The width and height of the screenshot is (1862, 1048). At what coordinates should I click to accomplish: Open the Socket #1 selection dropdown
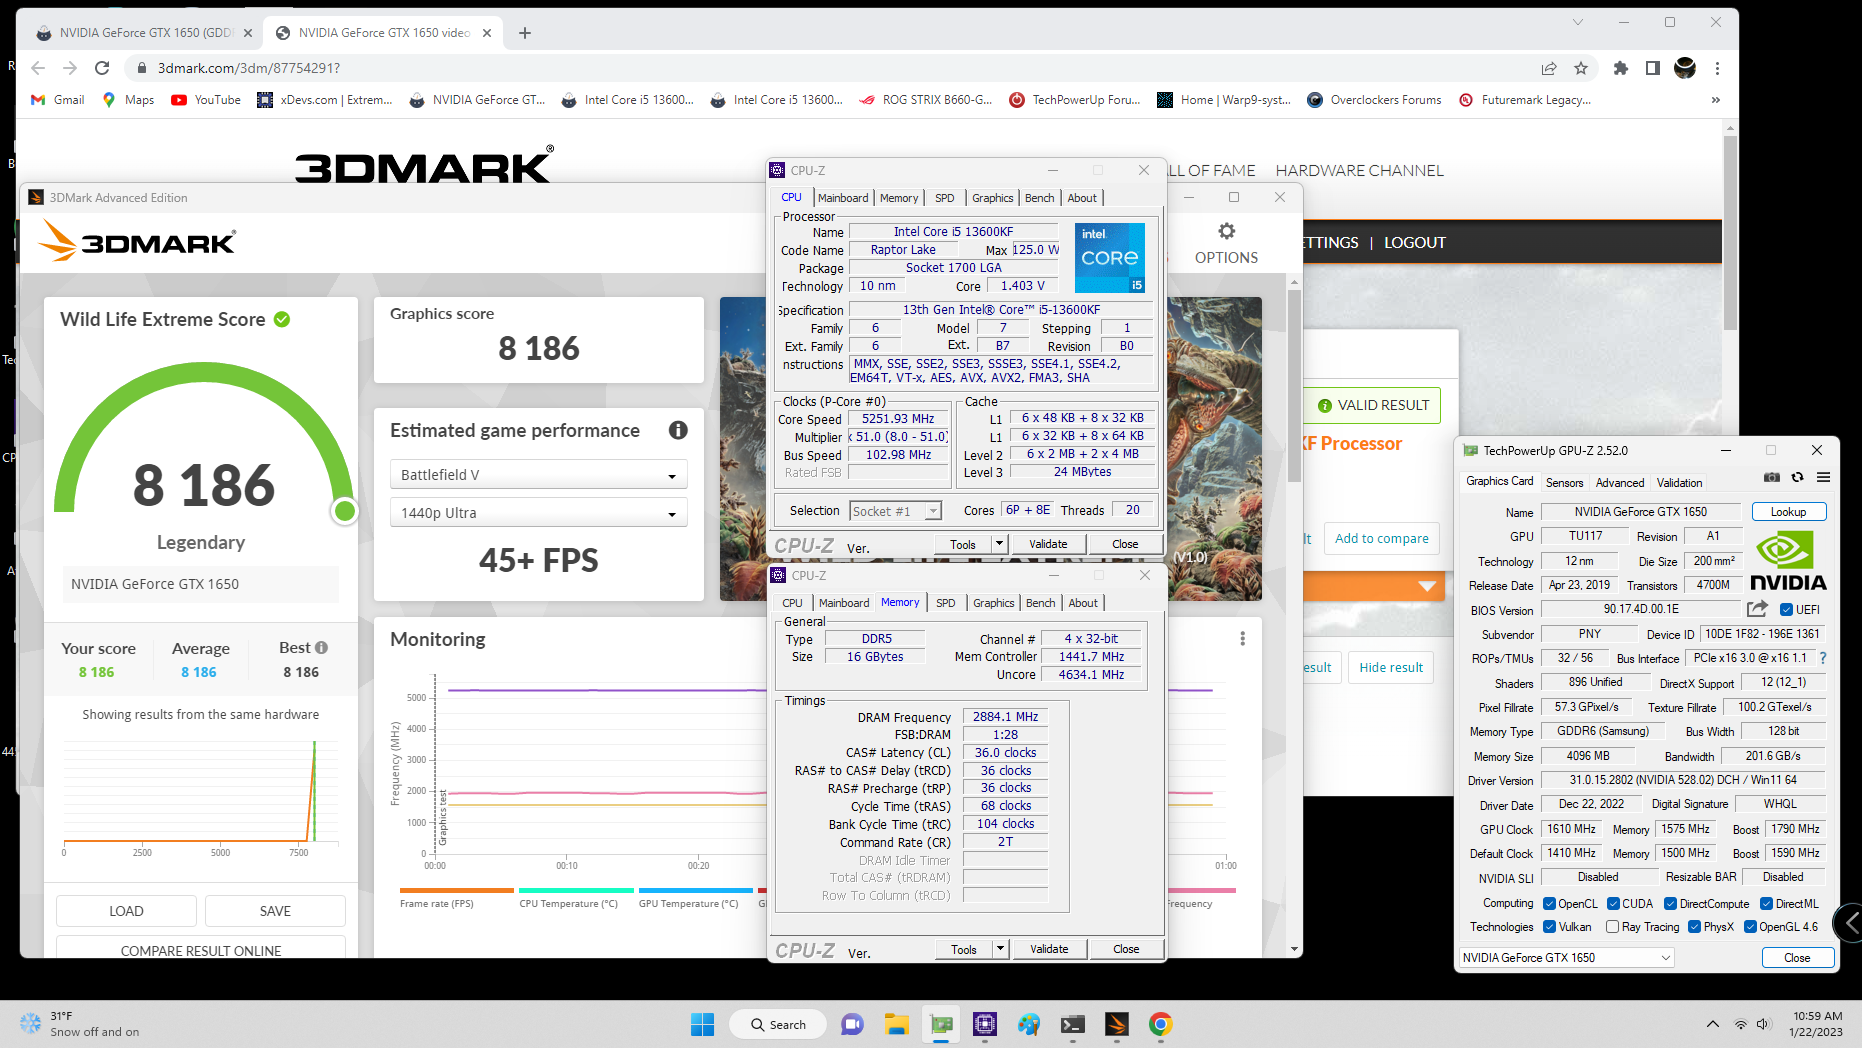pos(895,511)
